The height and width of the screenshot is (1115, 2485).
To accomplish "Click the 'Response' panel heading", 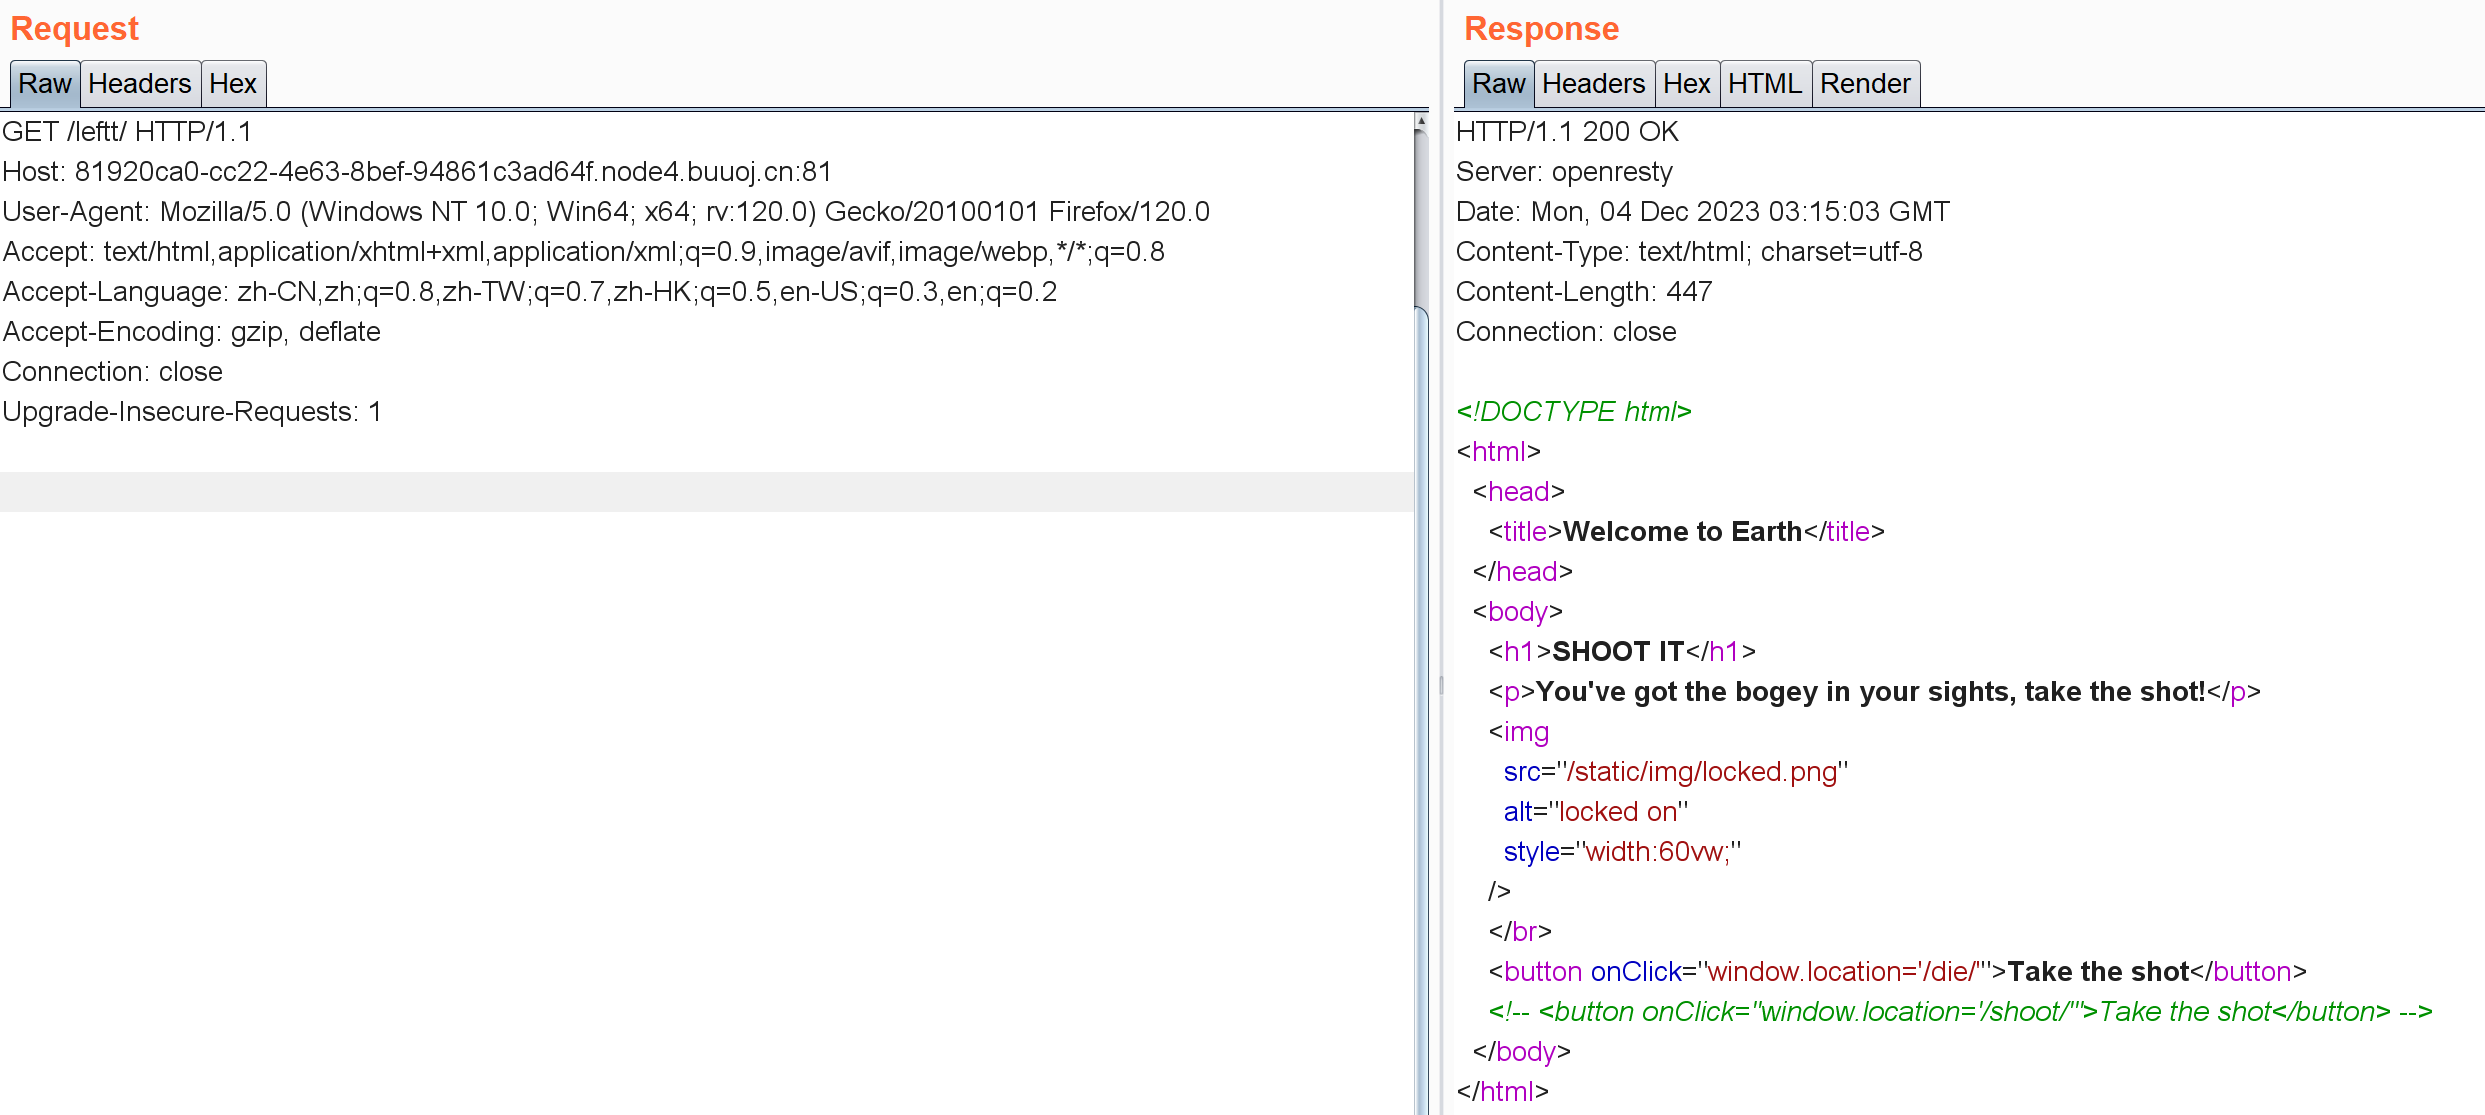I will [x=1542, y=29].
